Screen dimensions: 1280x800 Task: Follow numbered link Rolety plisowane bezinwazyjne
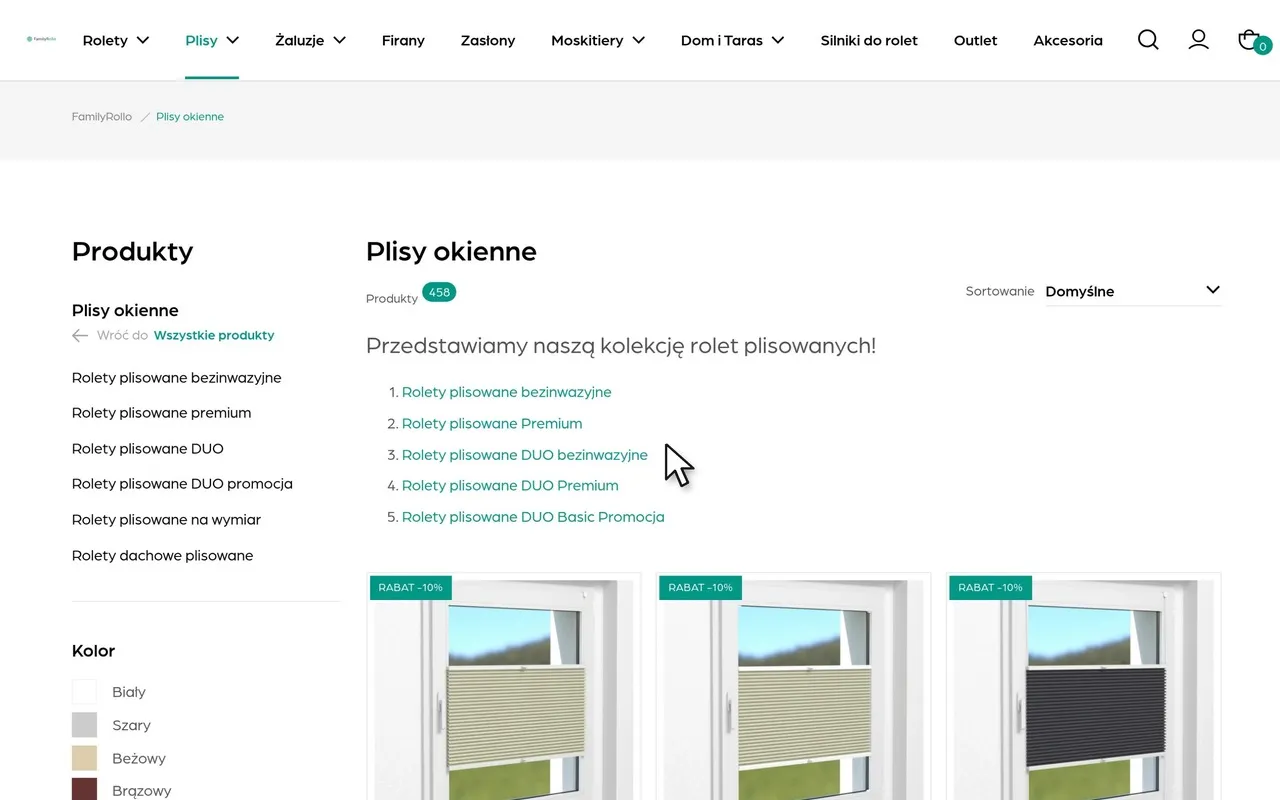507,392
